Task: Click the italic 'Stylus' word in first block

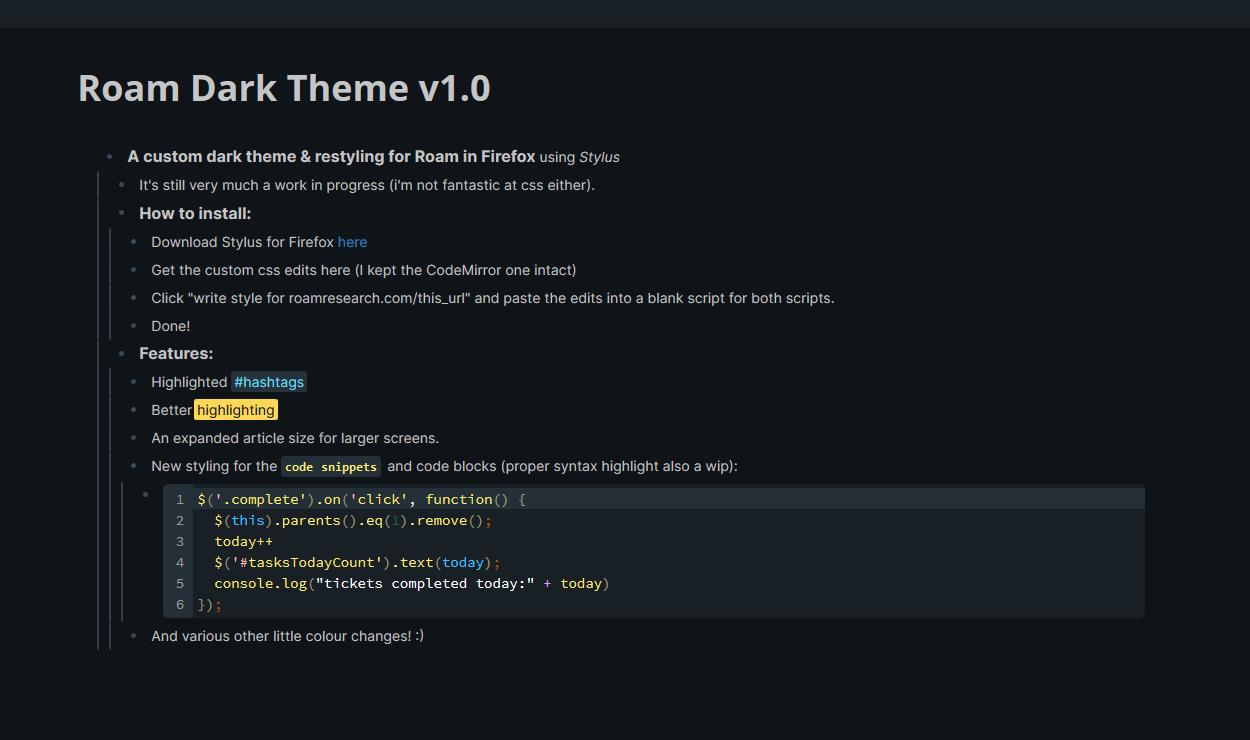Action: [600, 157]
